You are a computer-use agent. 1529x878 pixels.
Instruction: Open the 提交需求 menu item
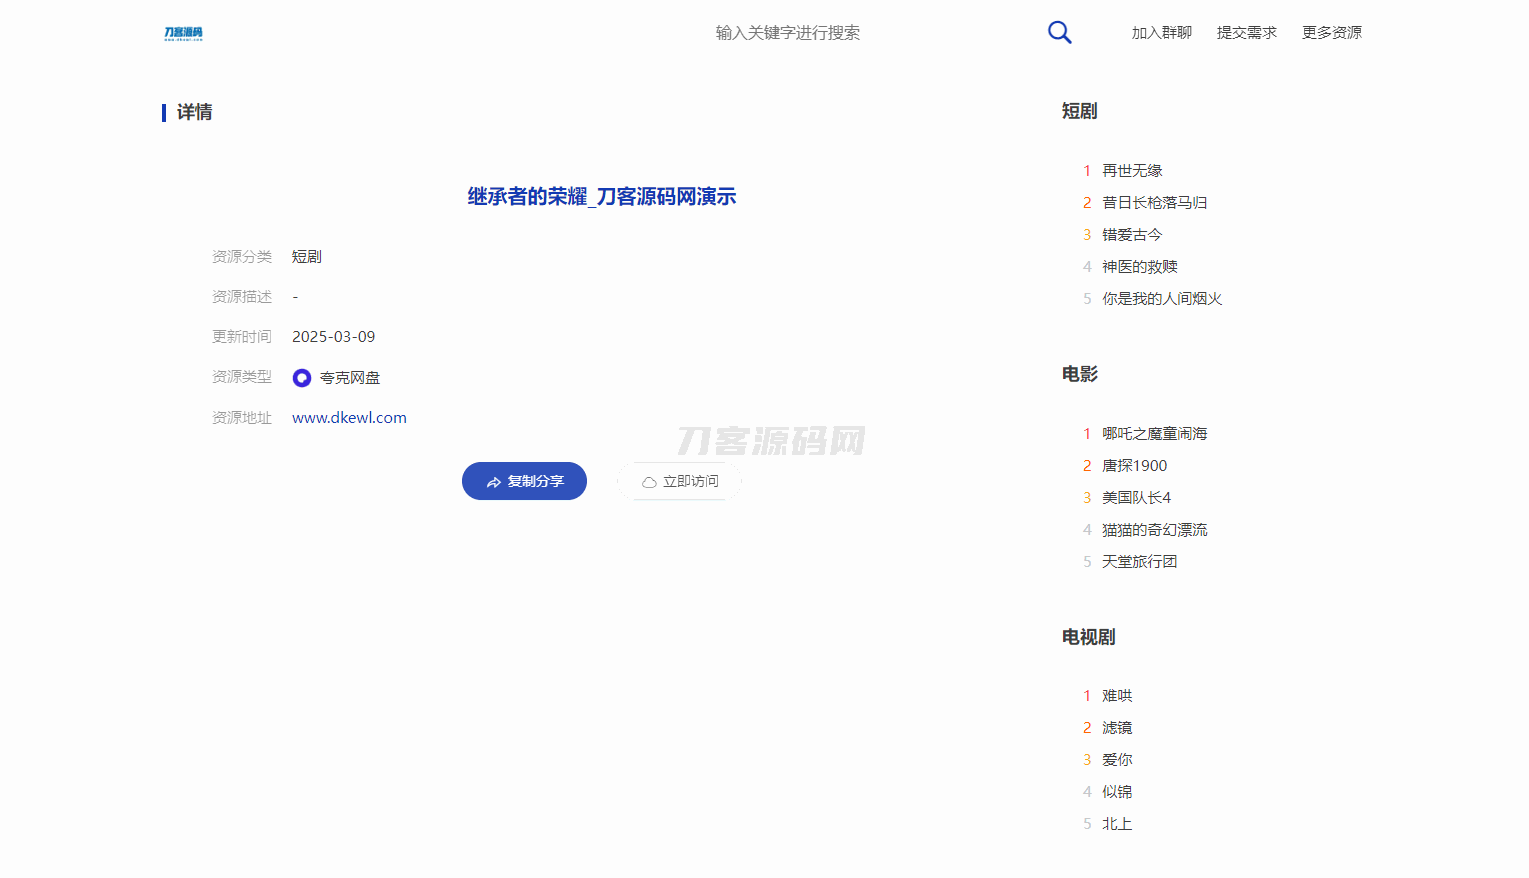pos(1246,33)
